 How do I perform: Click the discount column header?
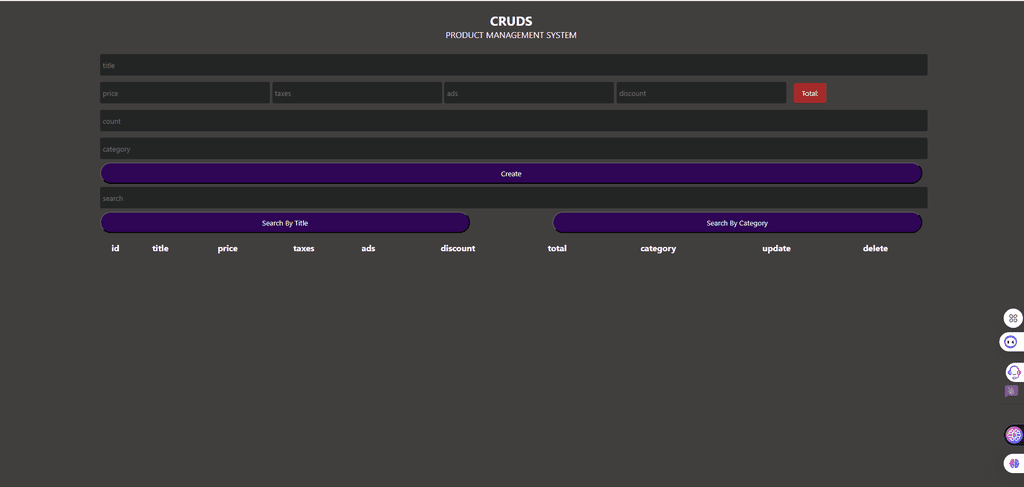[x=458, y=249]
